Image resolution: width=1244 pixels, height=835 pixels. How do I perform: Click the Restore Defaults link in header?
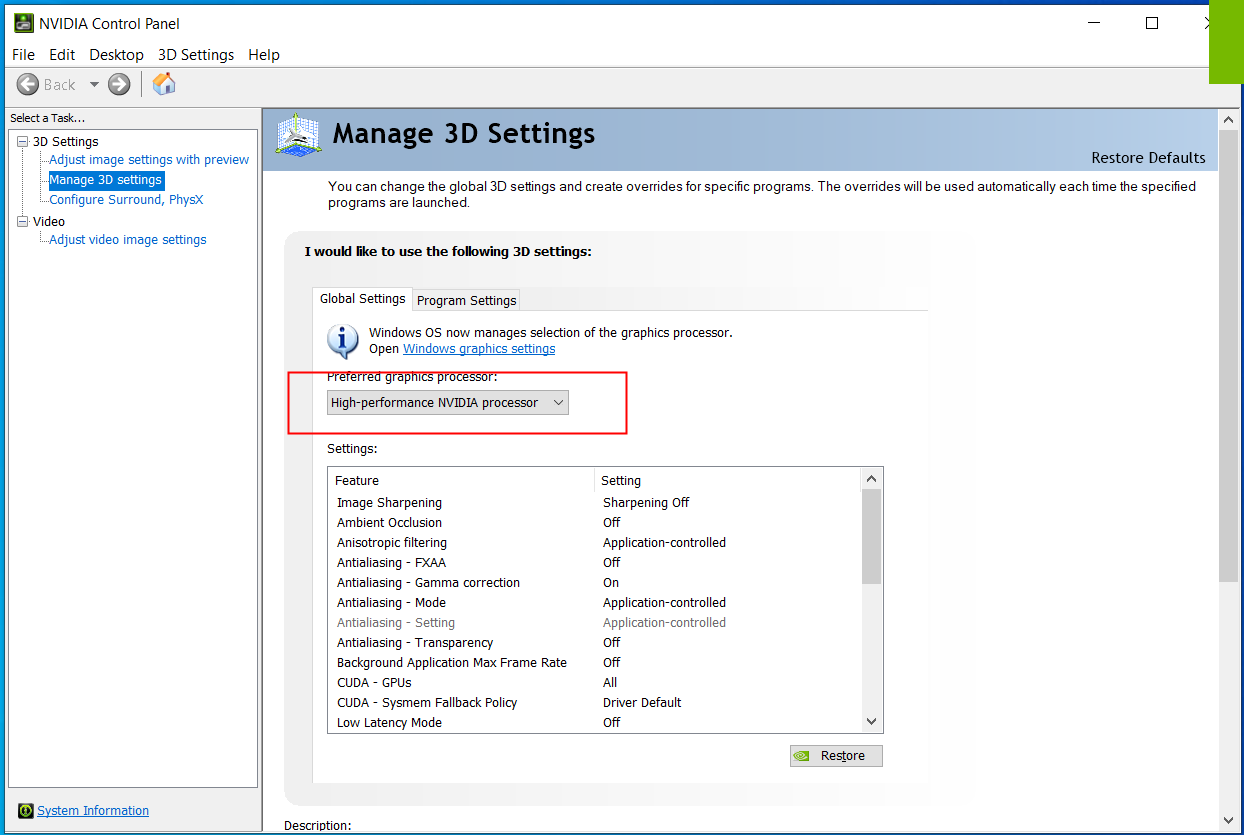coord(1148,158)
